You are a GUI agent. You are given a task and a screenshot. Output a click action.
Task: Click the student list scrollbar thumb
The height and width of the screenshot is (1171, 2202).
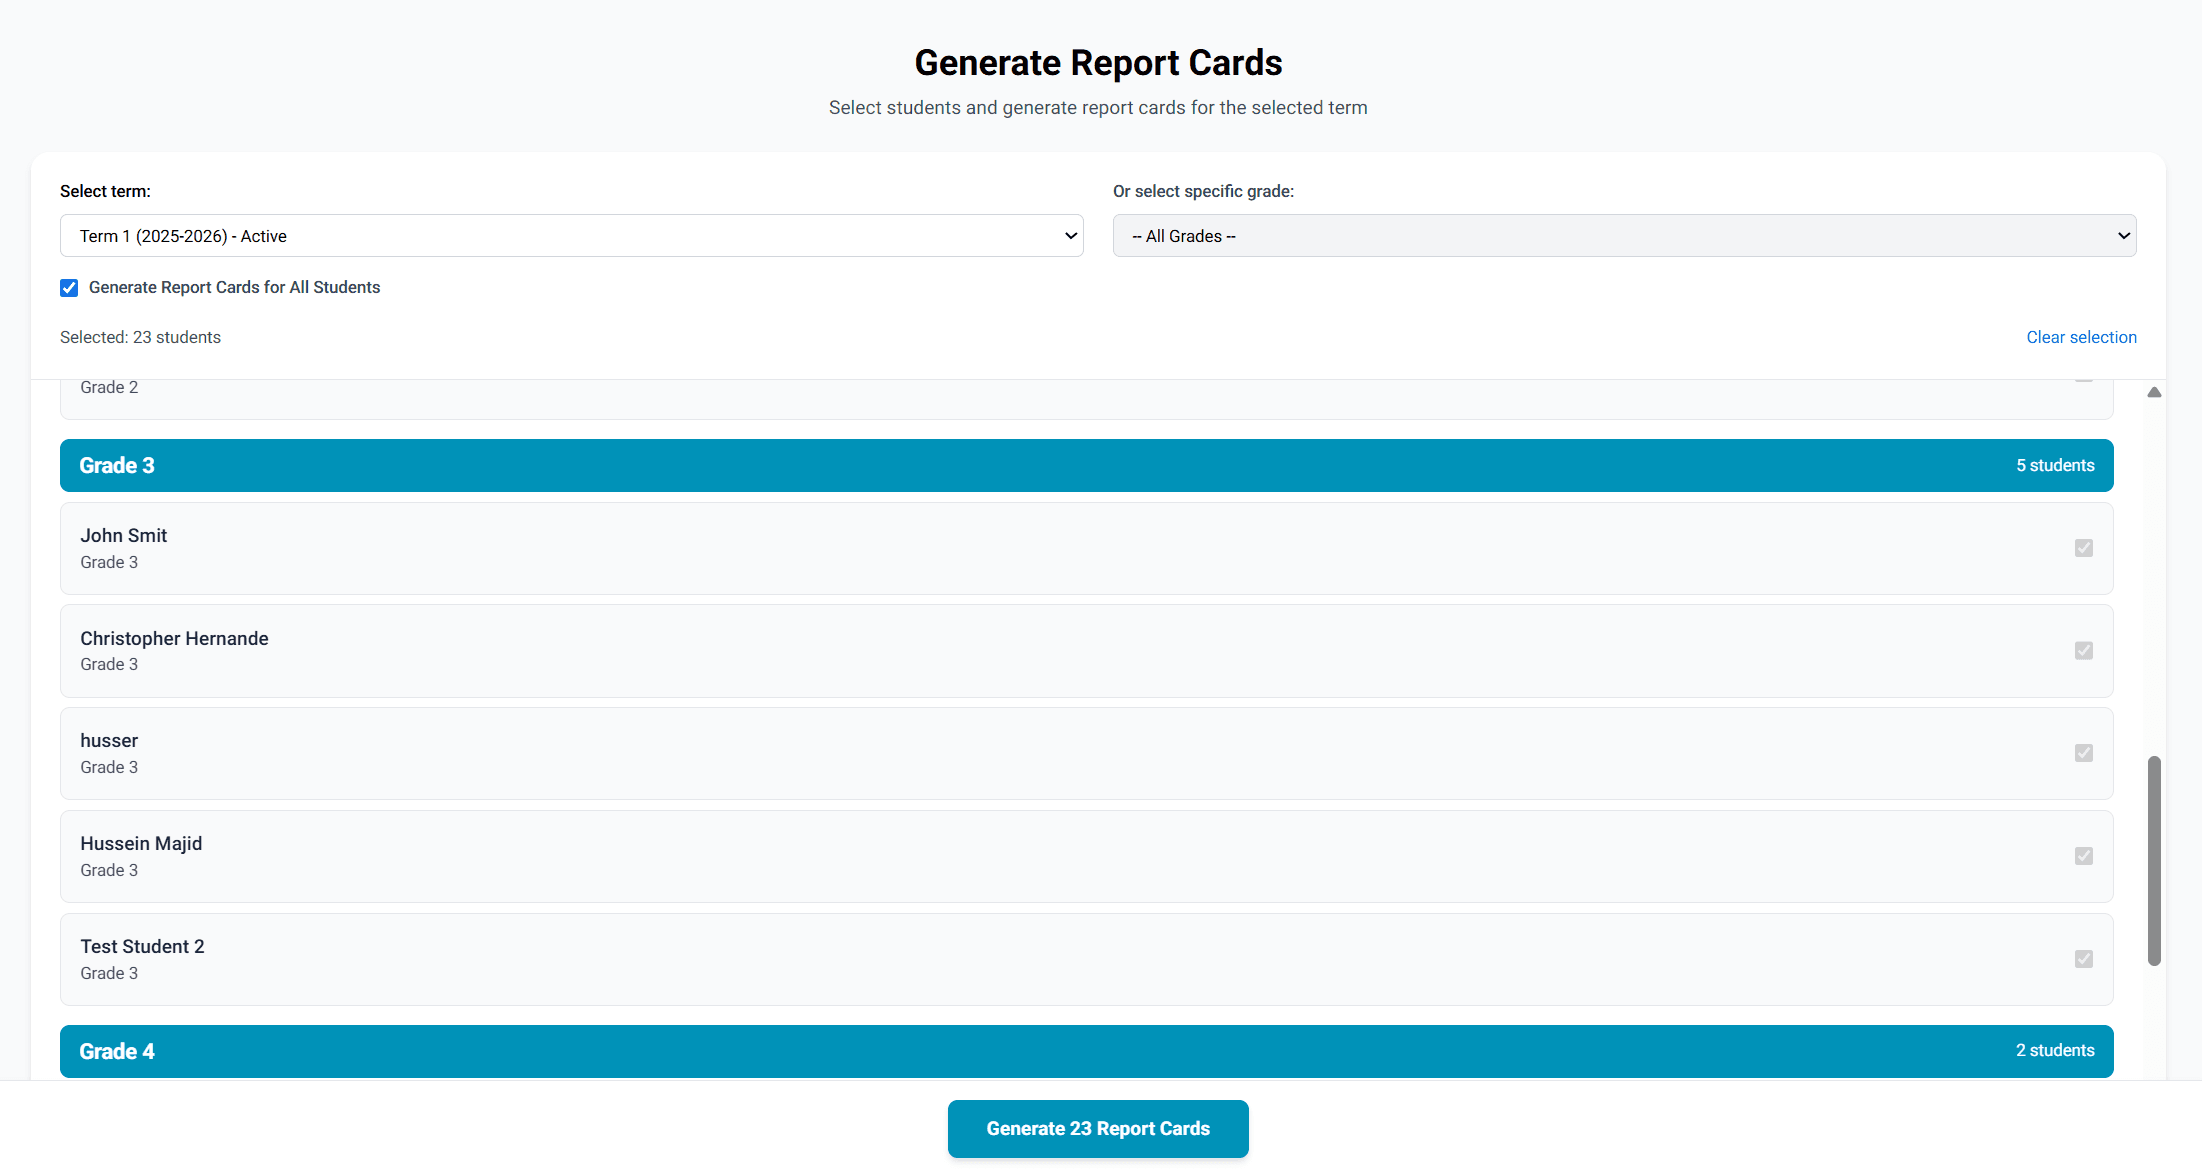click(2154, 860)
